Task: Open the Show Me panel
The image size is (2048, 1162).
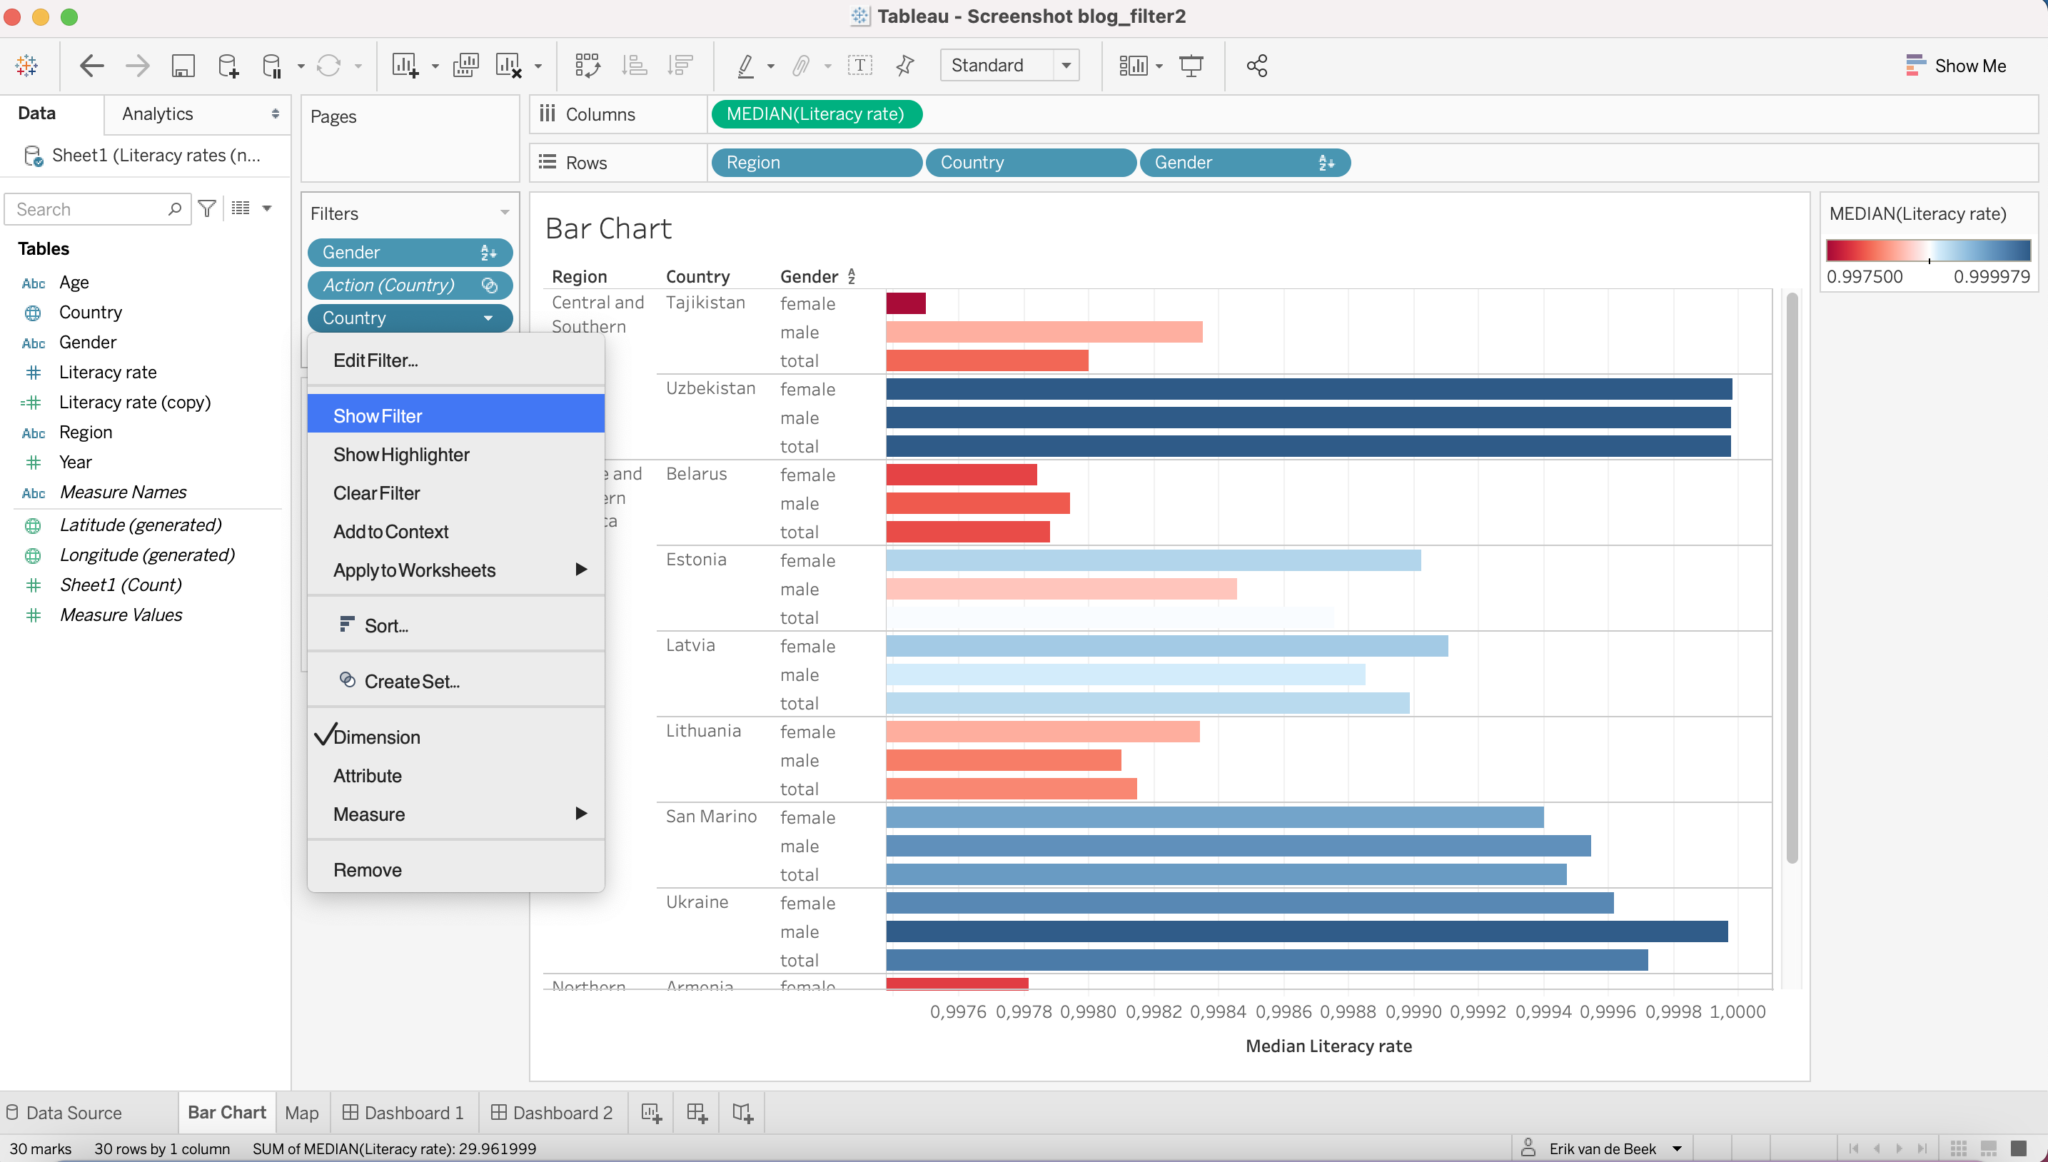Action: pyautogui.click(x=1955, y=65)
